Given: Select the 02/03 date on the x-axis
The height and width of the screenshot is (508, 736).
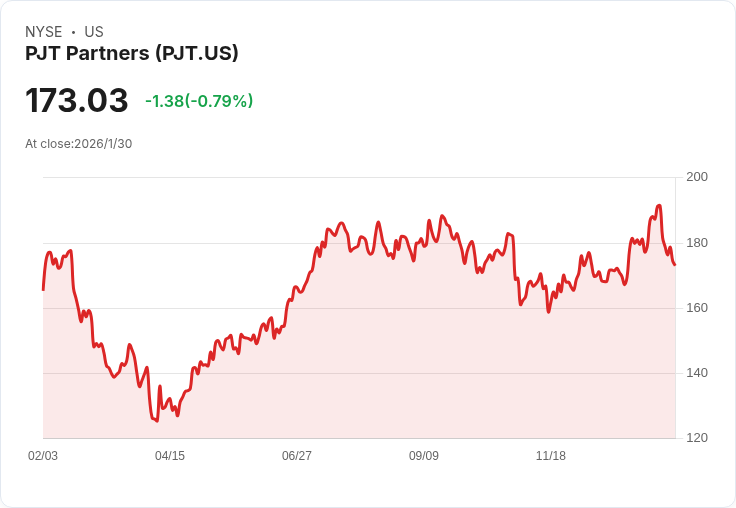Looking at the screenshot, I should point(43,456).
